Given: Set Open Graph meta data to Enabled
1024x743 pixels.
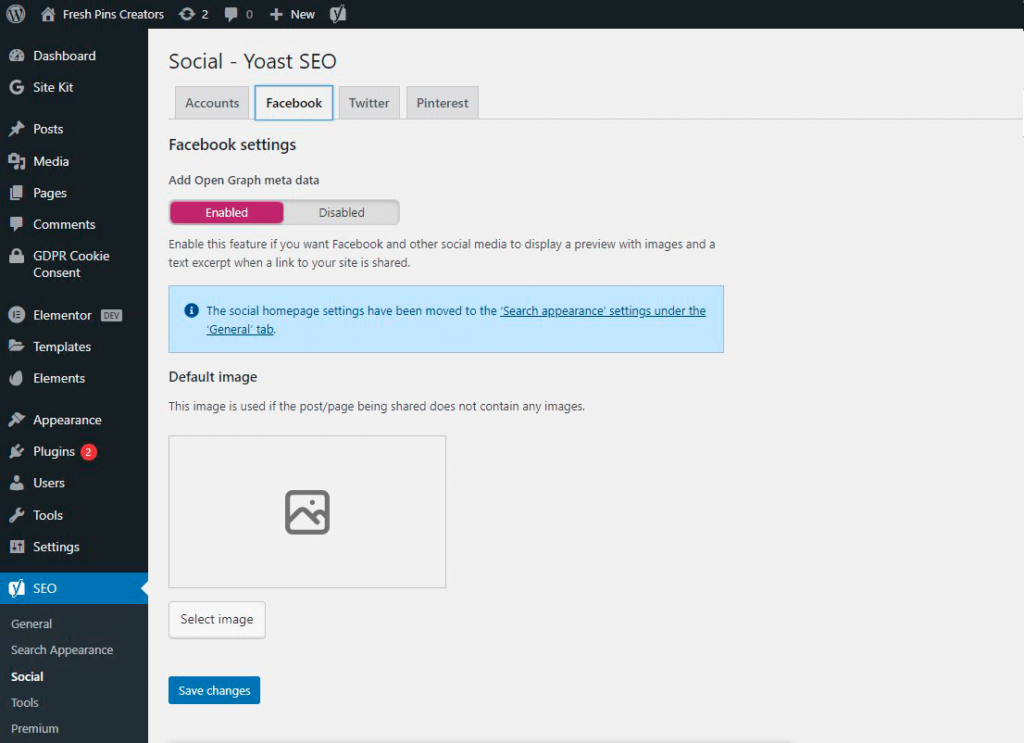Looking at the screenshot, I should [x=227, y=212].
